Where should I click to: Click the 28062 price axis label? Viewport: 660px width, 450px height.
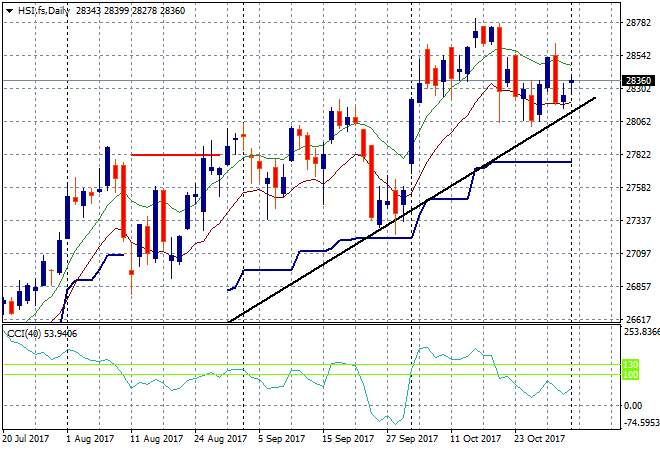point(638,122)
